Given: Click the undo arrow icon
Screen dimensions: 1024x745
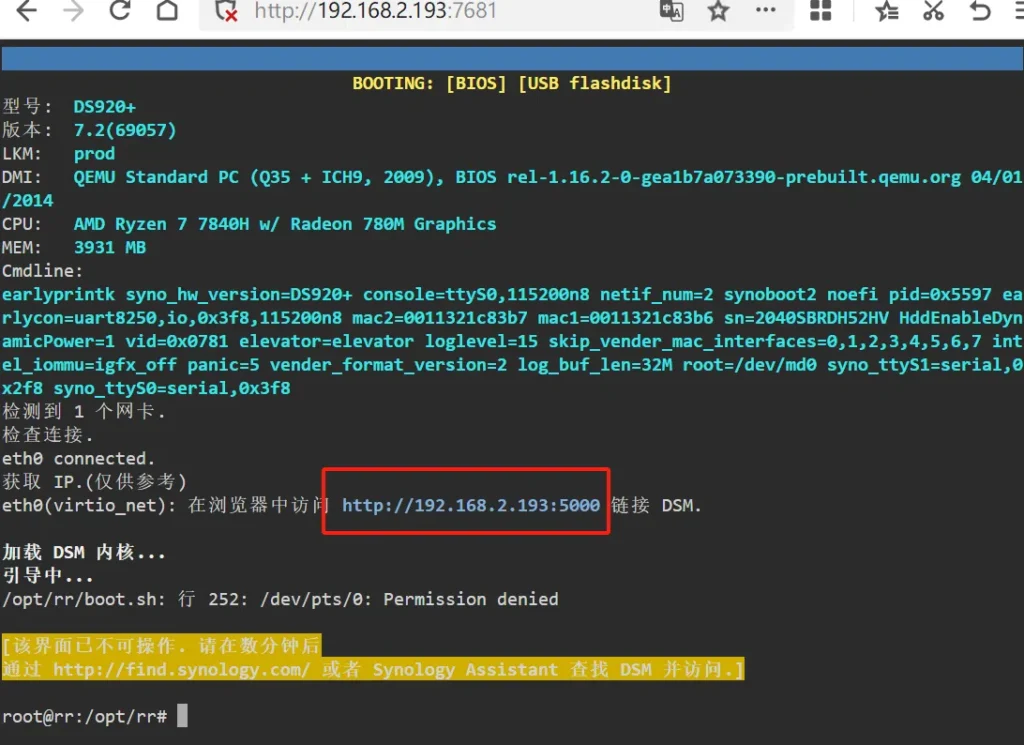Looking at the screenshot, I should click(980, 11).
